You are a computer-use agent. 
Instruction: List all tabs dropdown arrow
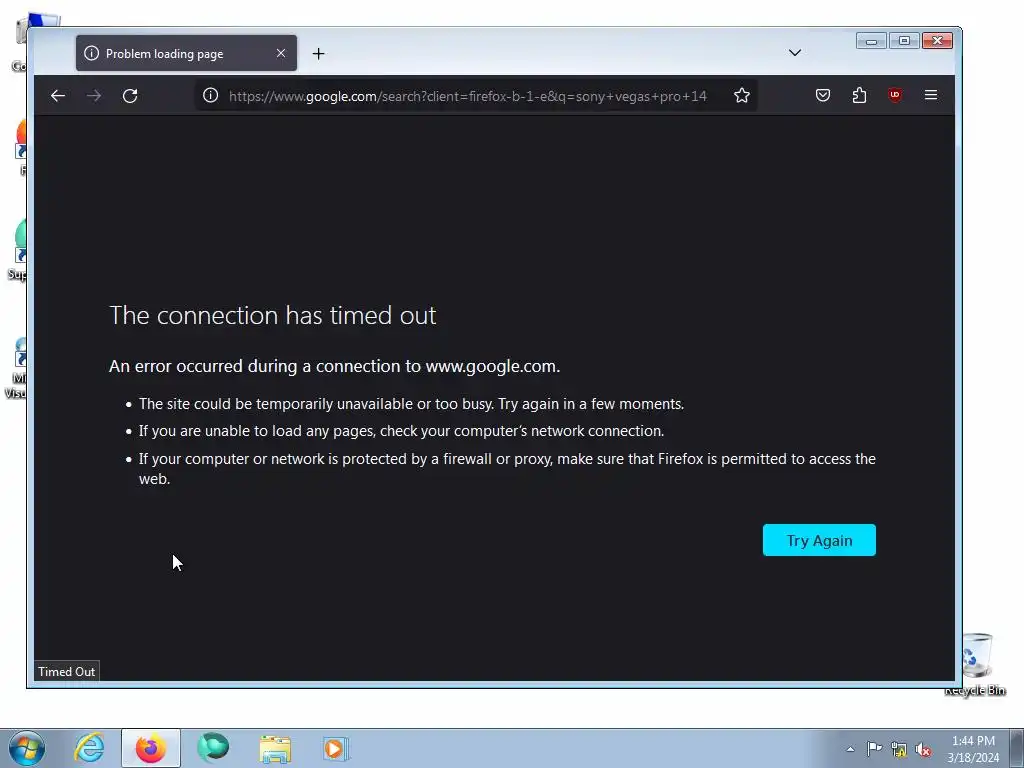(795, 53)
